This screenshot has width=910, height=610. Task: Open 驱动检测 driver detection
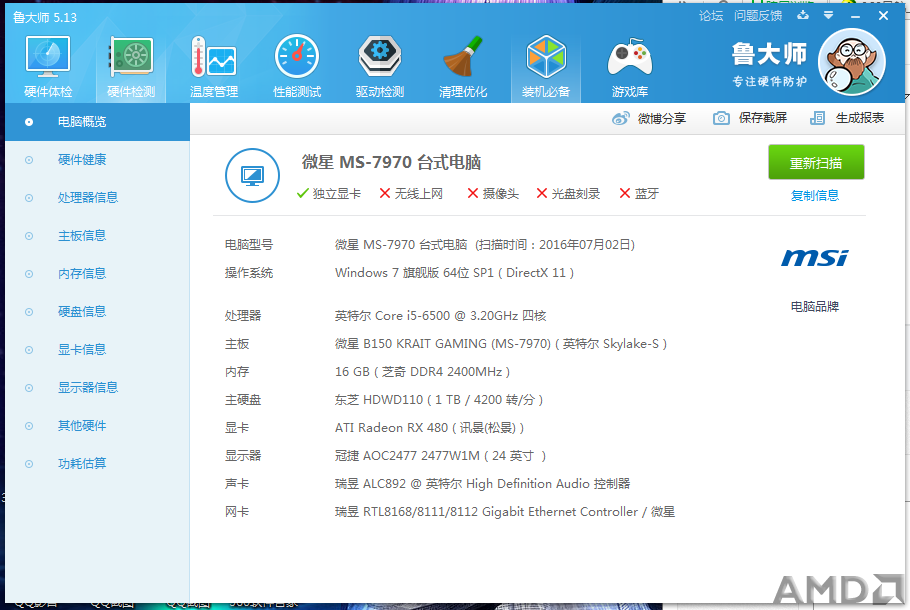[380, 67]
